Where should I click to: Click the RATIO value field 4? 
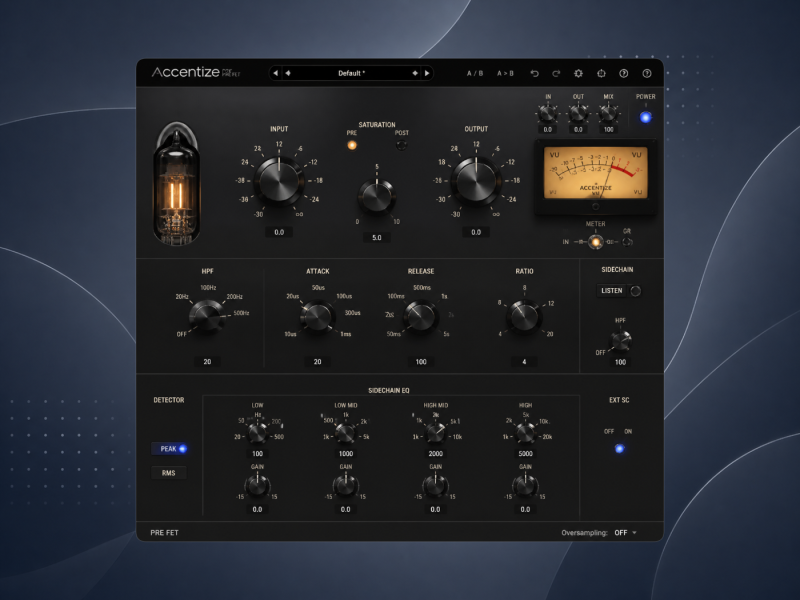click(524, 362)
